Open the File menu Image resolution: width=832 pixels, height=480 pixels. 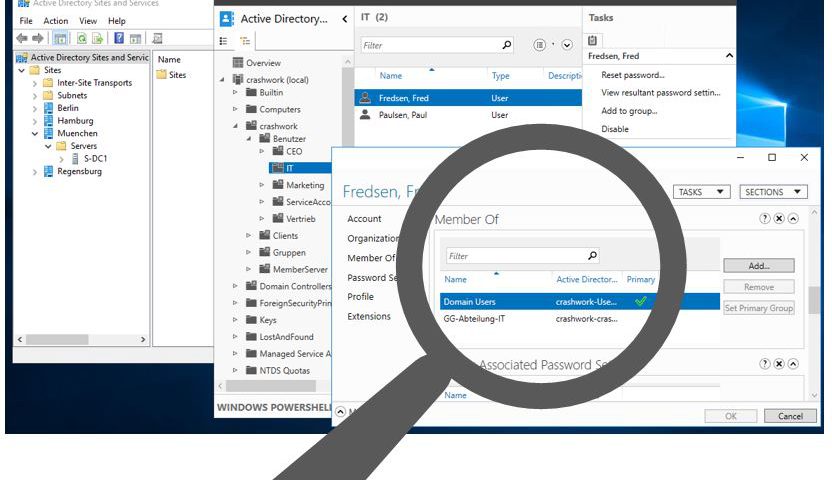[26, 21]
